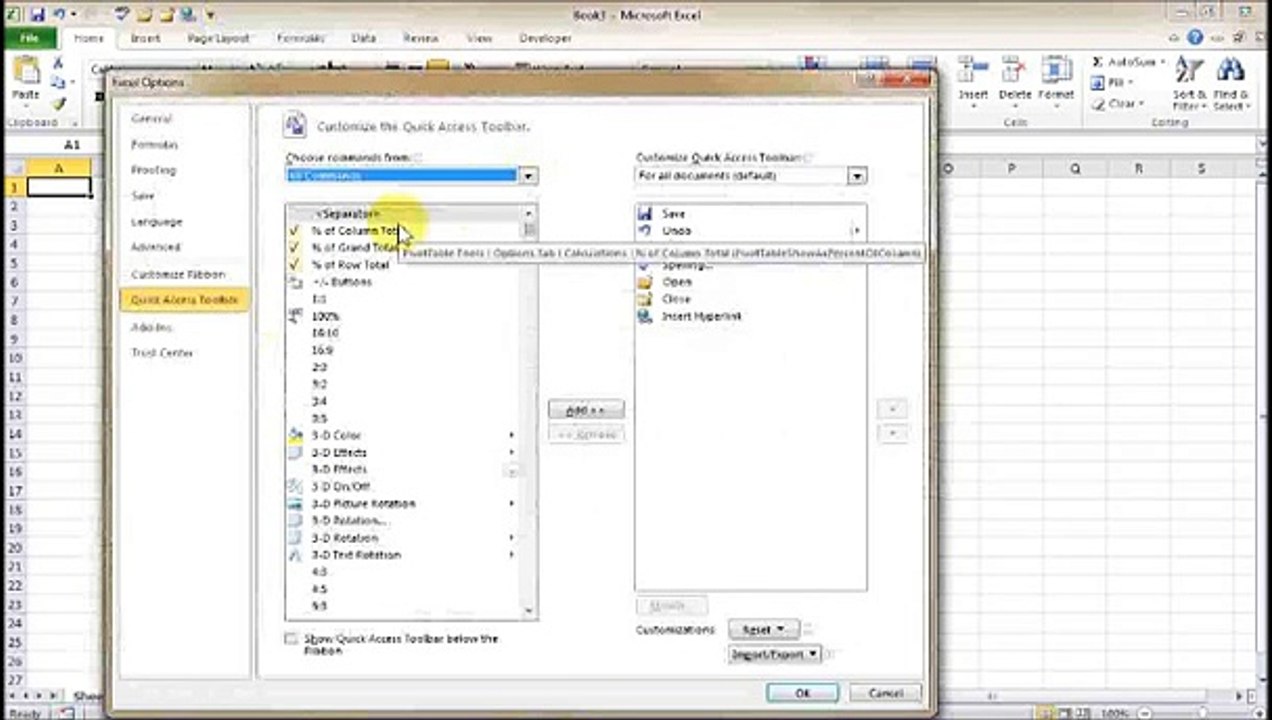The width and height of the screenshot is (1272, 720).
Task: Switch to the Data ribbon tab
Action: (x=364, y=38)
